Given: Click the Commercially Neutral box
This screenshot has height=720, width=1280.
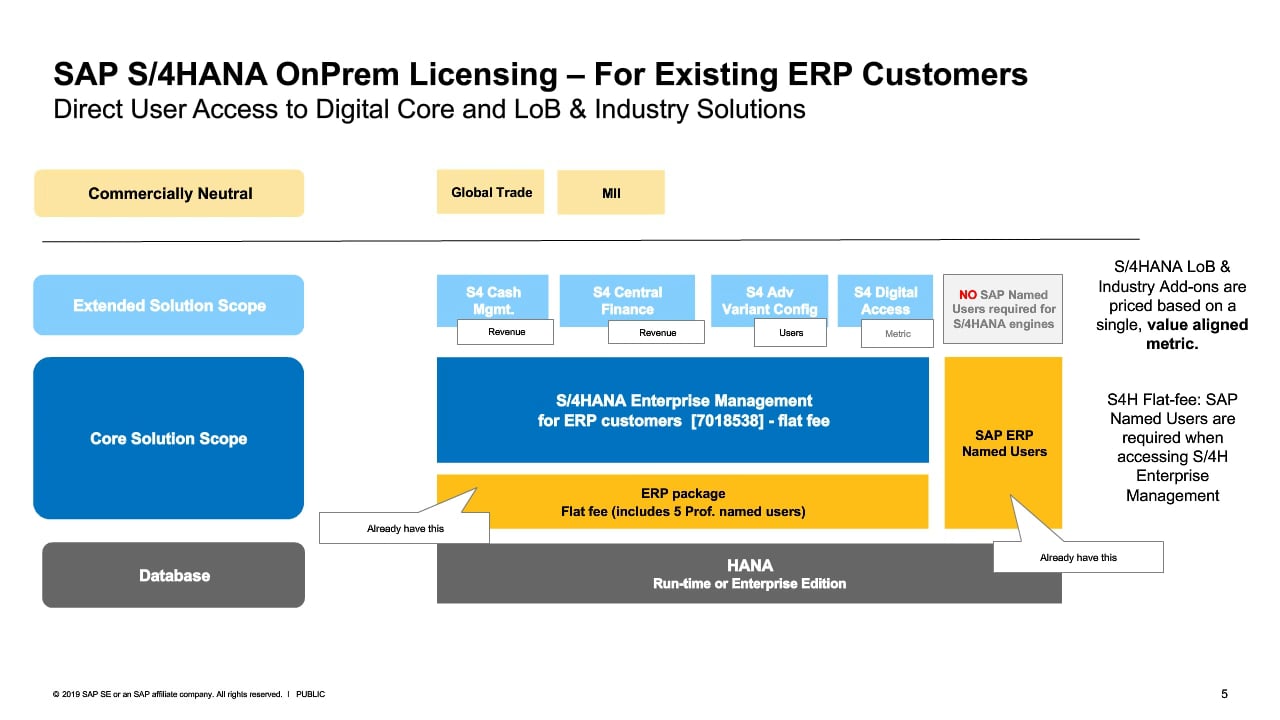Looking at the screenshot, I should tap(169, 193).
